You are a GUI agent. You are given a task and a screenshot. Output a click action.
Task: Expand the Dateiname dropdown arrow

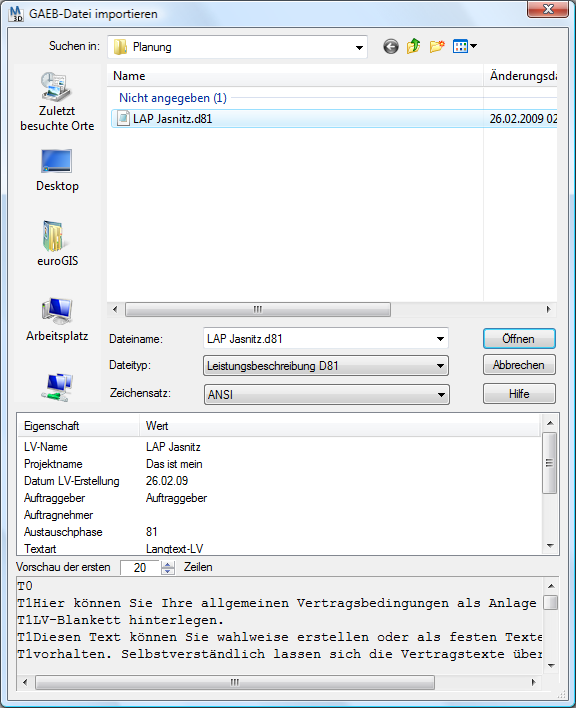(x=440, y=339)
